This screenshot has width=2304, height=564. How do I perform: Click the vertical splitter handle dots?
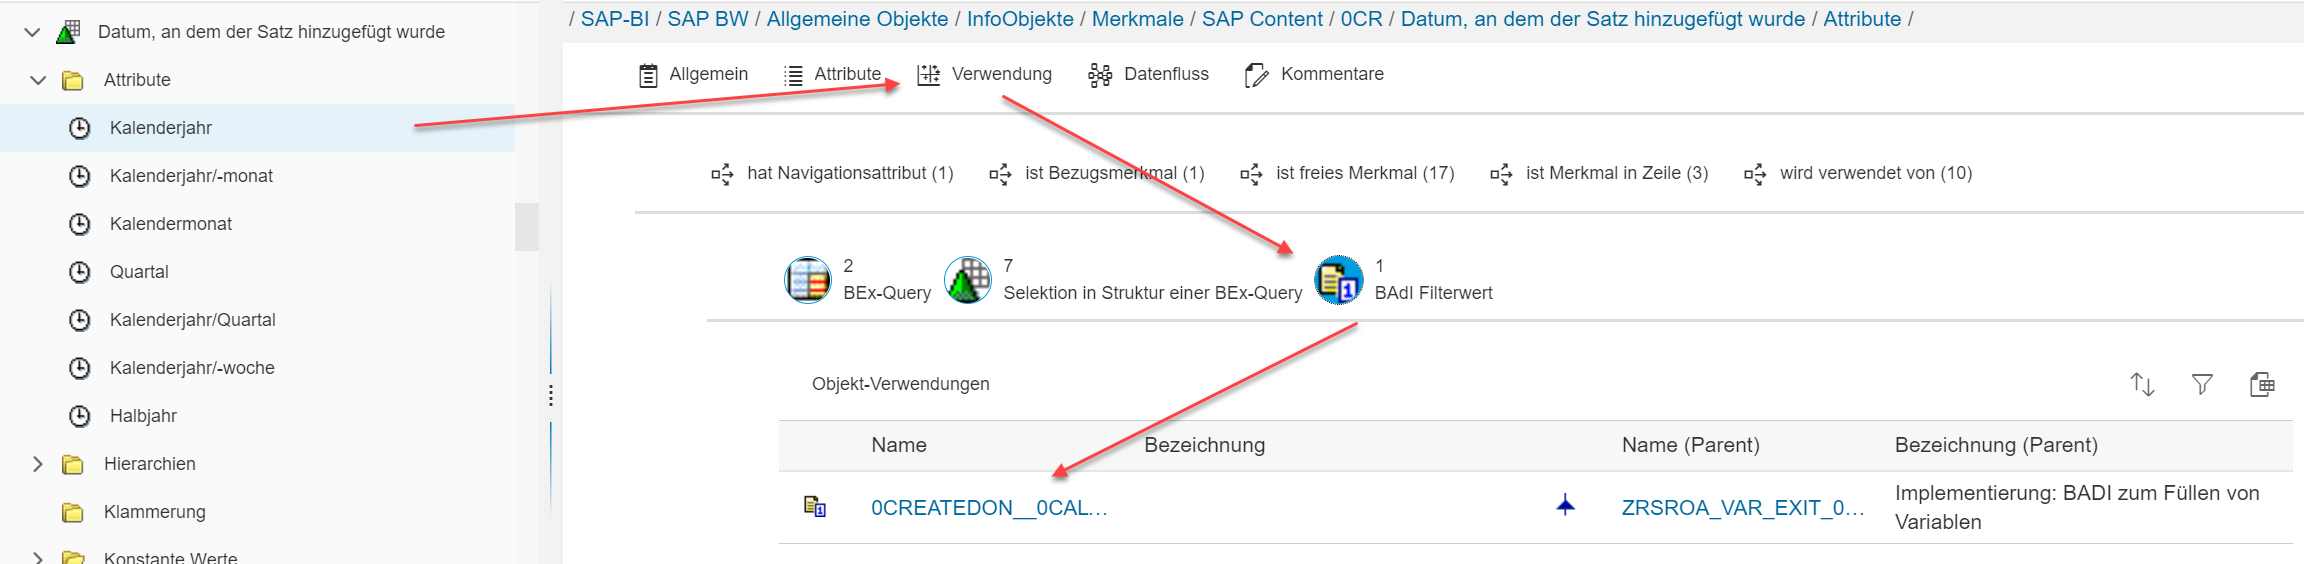(x=551, y=396)
